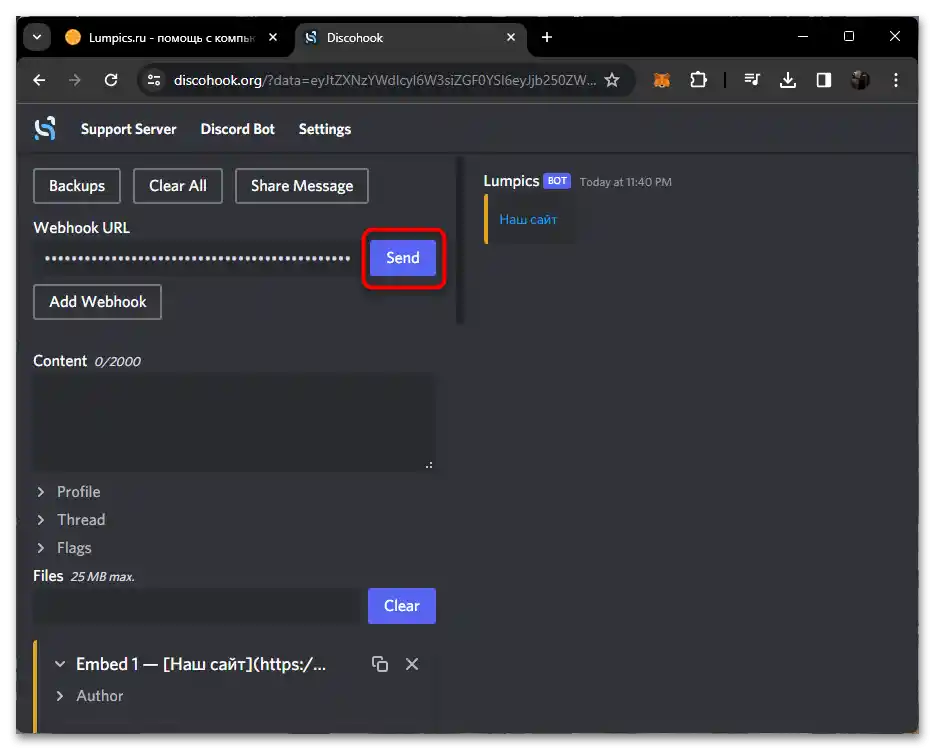Focus the Webhook URL field
The height and width of the screenshot is (750, 935).
pos(198,258)
